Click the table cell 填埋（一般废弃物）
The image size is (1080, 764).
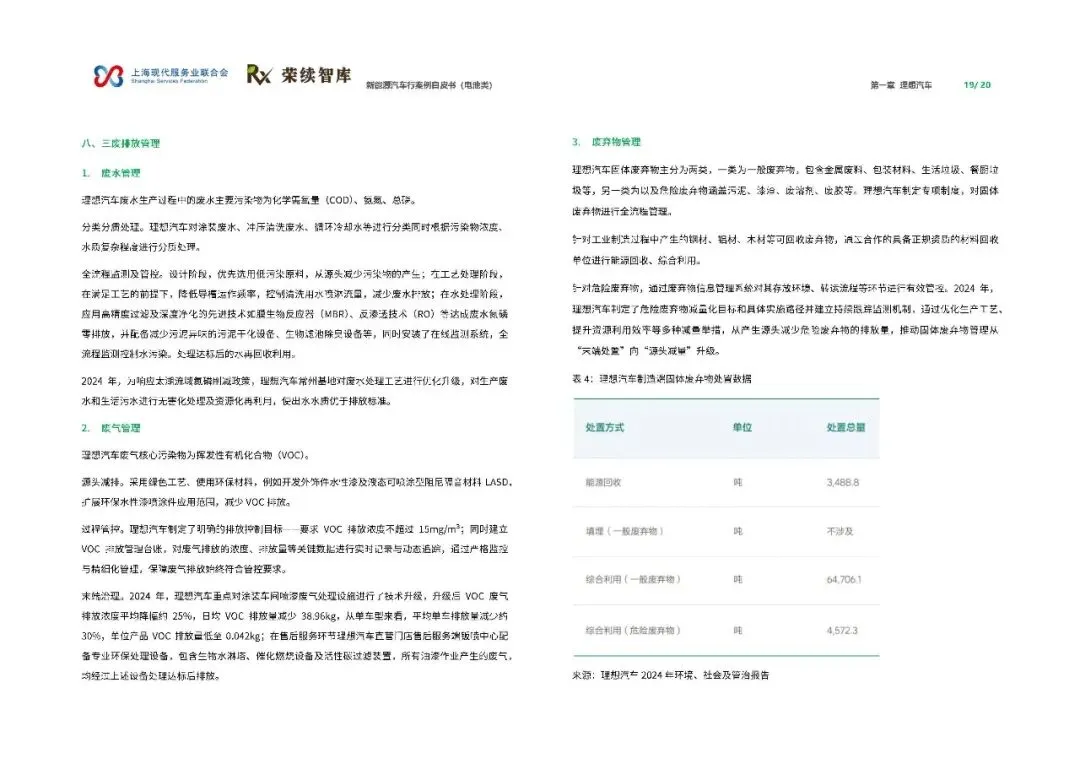pos(625,531)
